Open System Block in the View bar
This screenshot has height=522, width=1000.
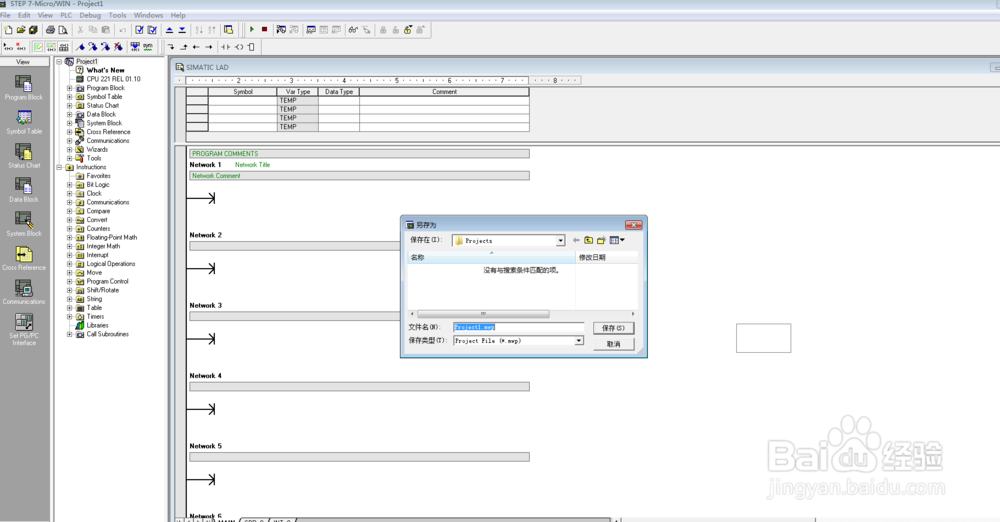(24, 224)
